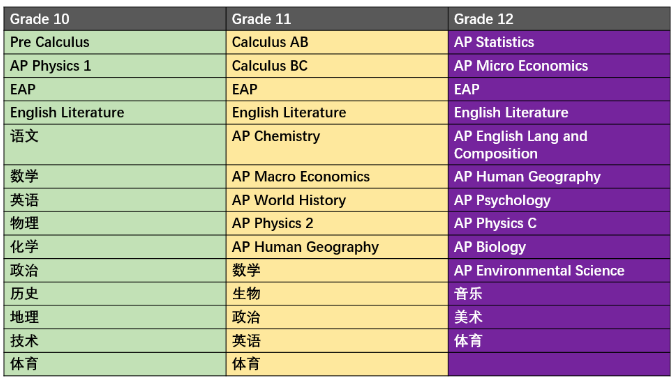The image size is (672, 382).
Task: Select the AP Environmental Science cell
Action: point(559,271)
